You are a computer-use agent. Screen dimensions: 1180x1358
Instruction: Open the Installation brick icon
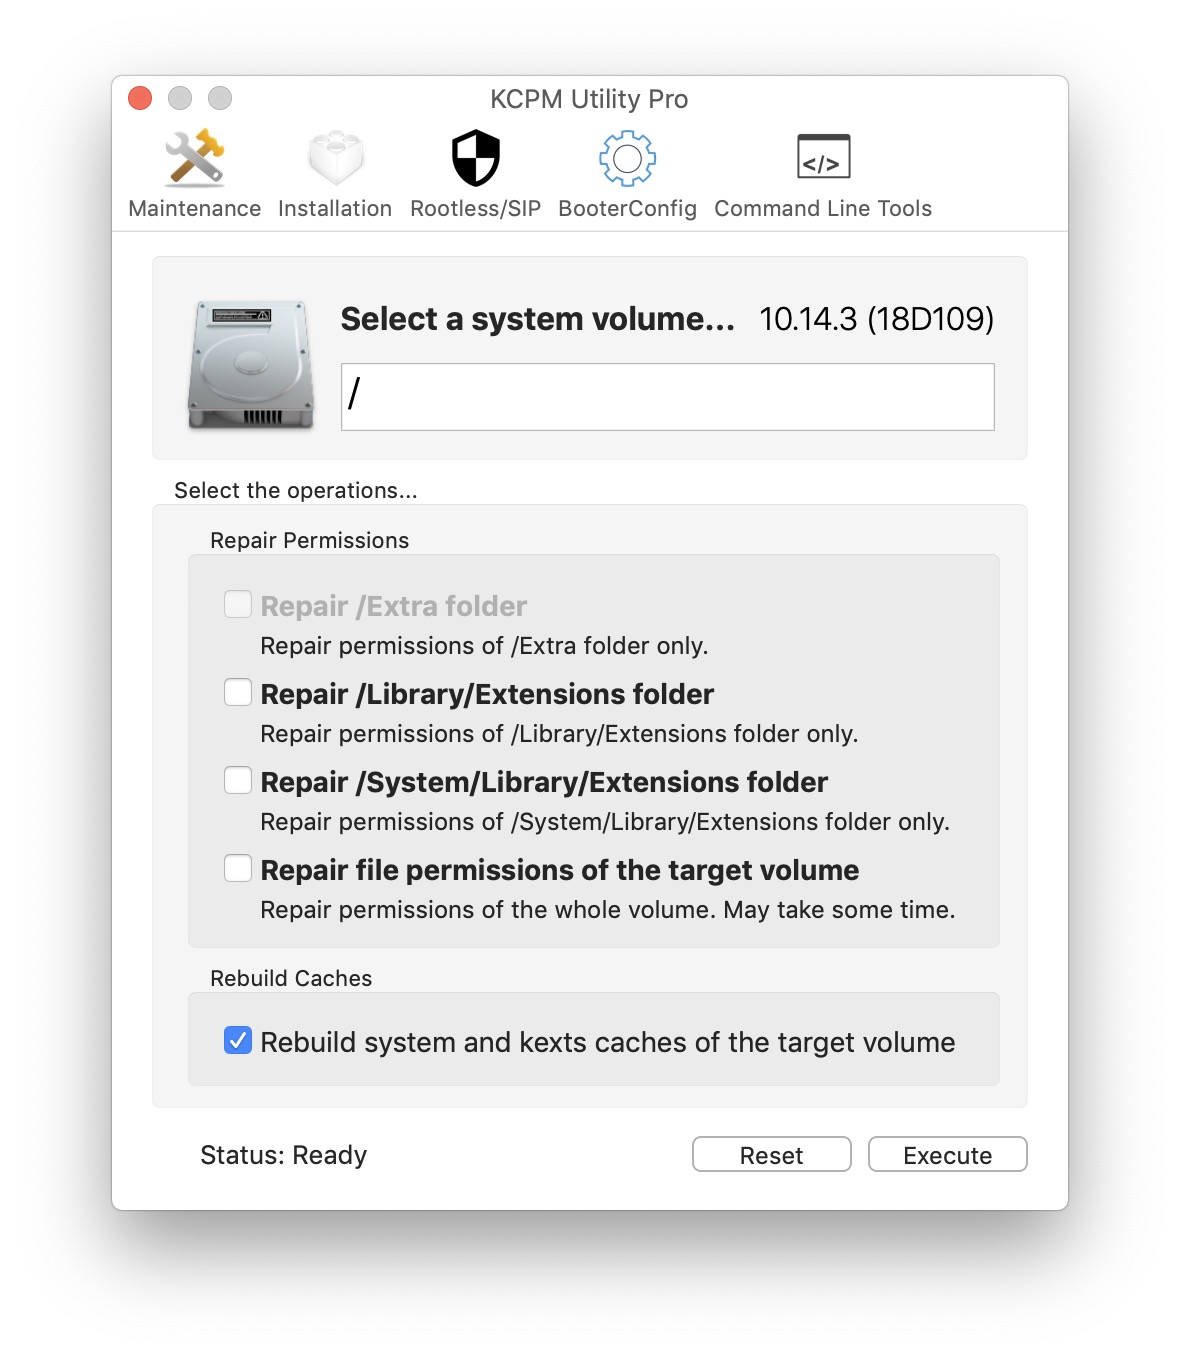335,158
